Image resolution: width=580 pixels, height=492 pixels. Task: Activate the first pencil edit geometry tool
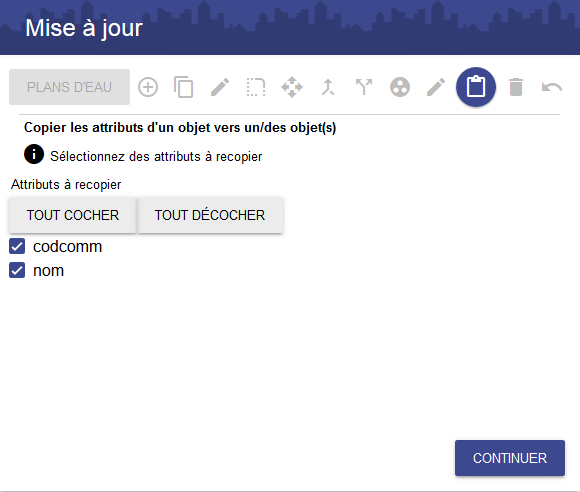(220, 87)
